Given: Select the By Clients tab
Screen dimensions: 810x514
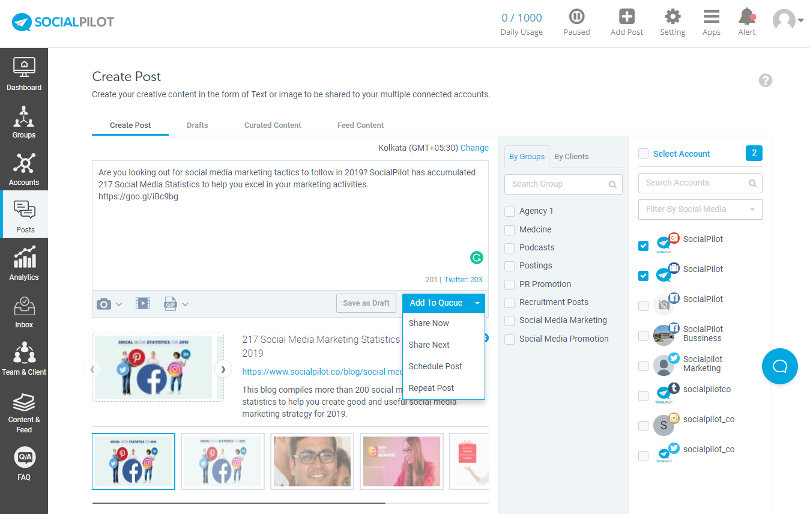Looking at the screenshot, I should tap(571, 157).
